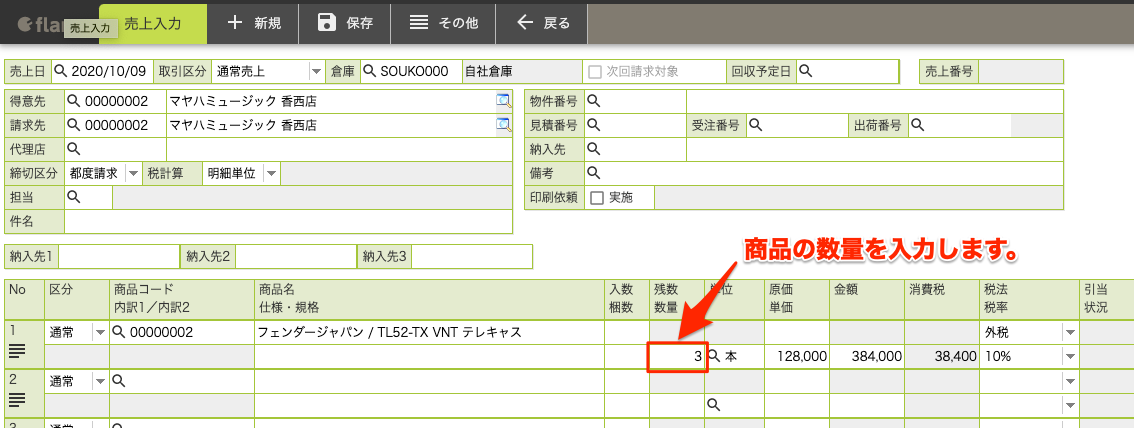Expand the 取引区分 dropdown

pos(316,71)
